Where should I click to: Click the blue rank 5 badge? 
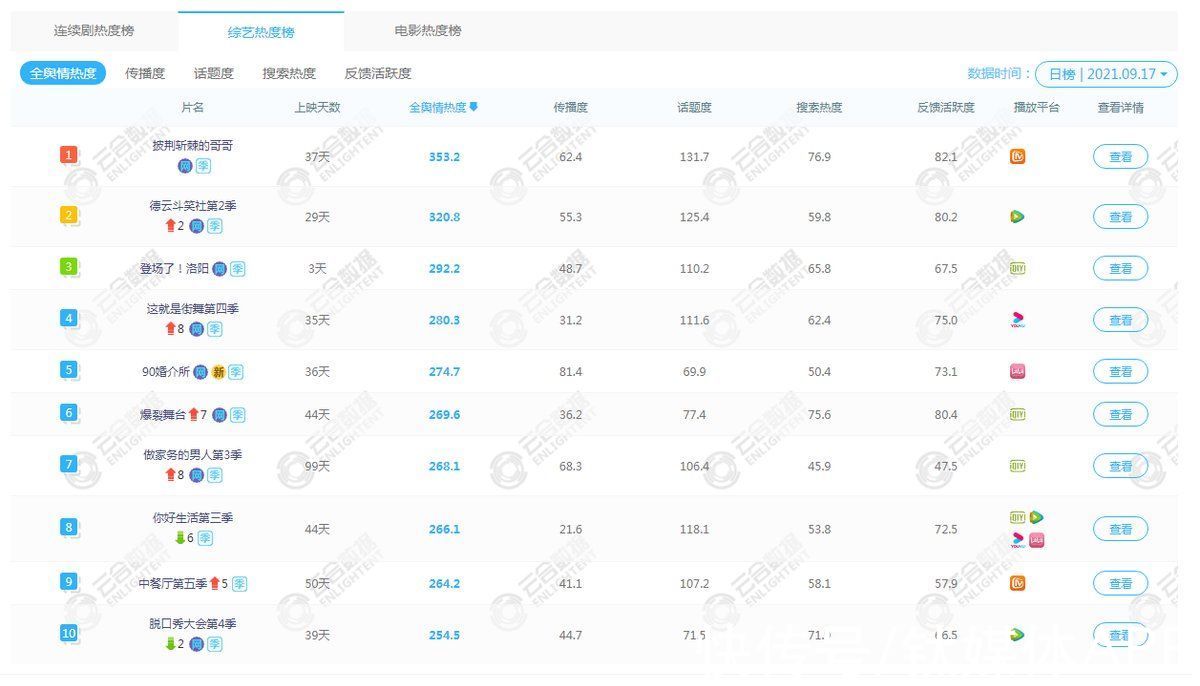click(68, 370)
